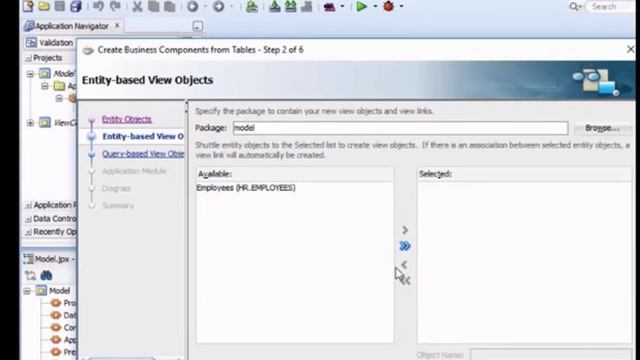Screen dimensions: 640x360
Task: Click the binoculars find icon in structure panel
Action: click(46, 276)
